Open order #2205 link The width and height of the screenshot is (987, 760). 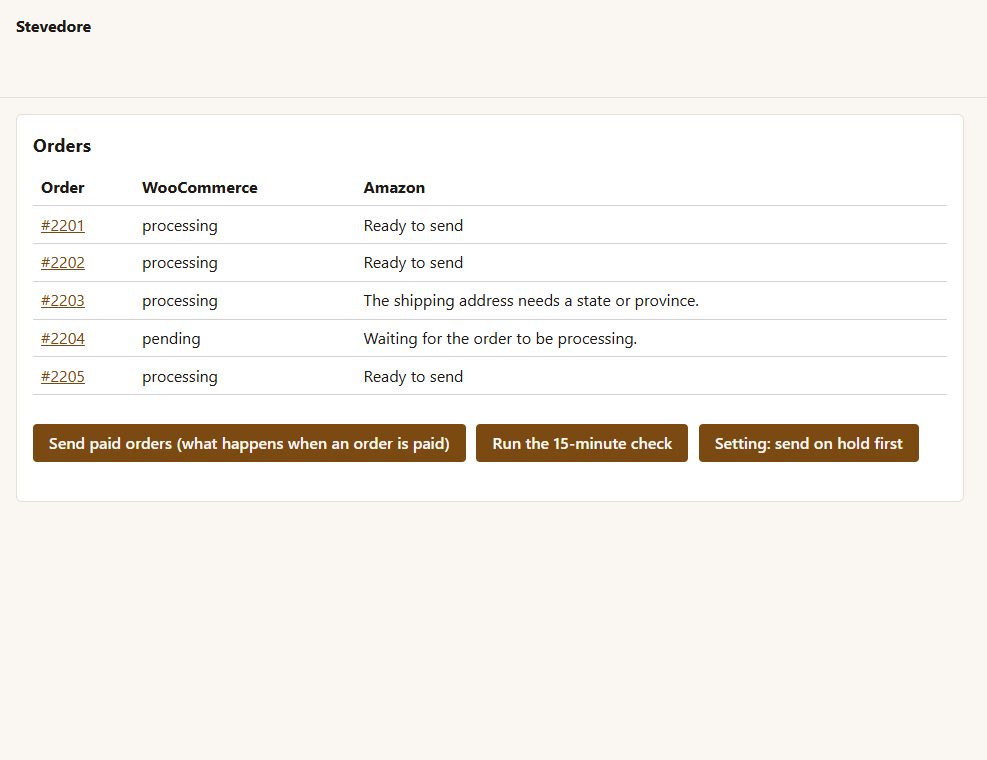pyautogui.click(x=62, y=377)
